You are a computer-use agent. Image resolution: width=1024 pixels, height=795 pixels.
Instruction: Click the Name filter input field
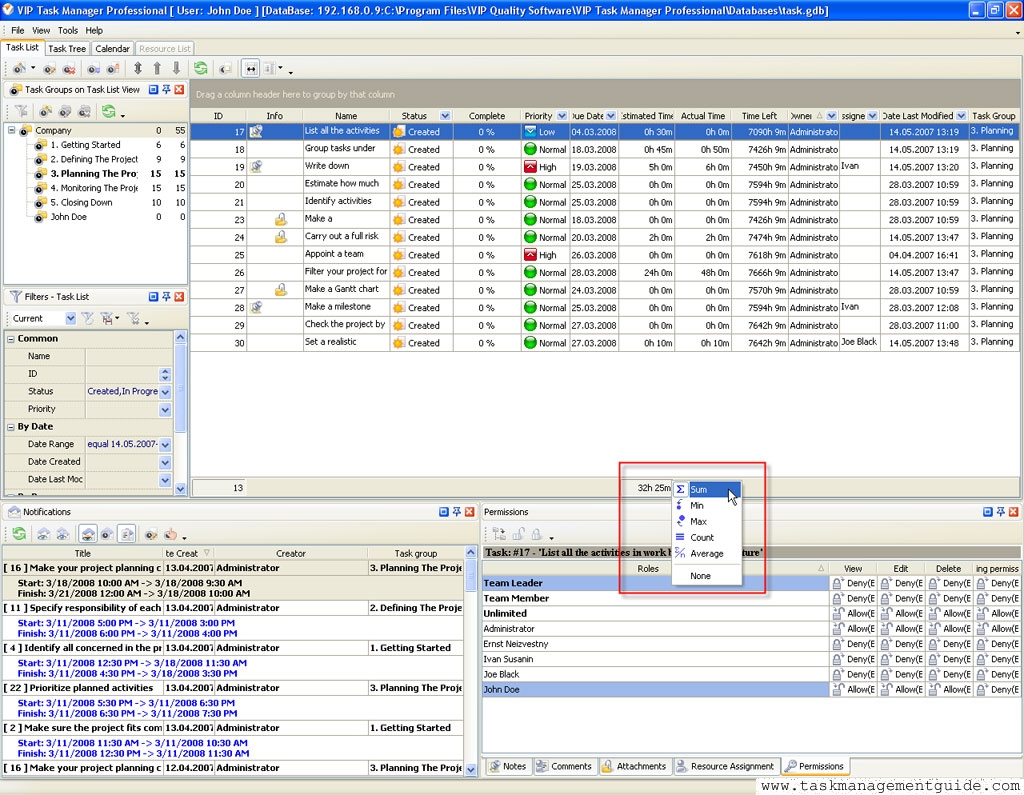tap(129, 356)
